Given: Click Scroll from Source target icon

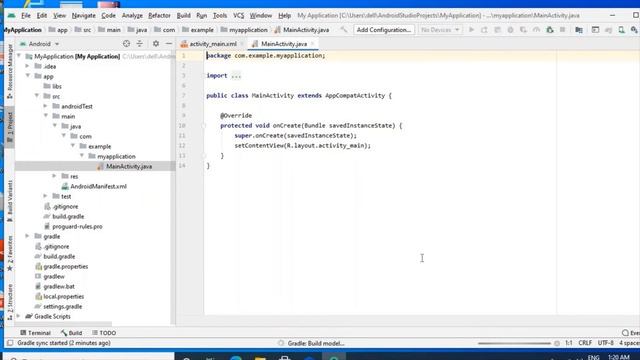Looking at the screenshot, I should click(127, 44).
